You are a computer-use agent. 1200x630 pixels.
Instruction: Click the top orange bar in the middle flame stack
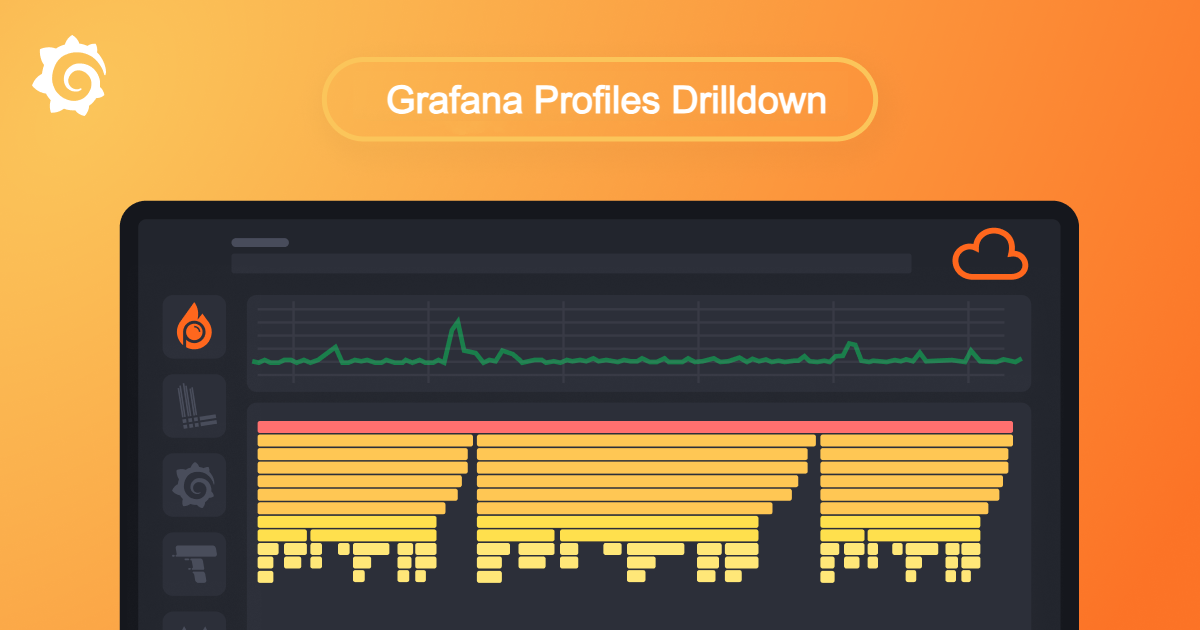point(646,441)
